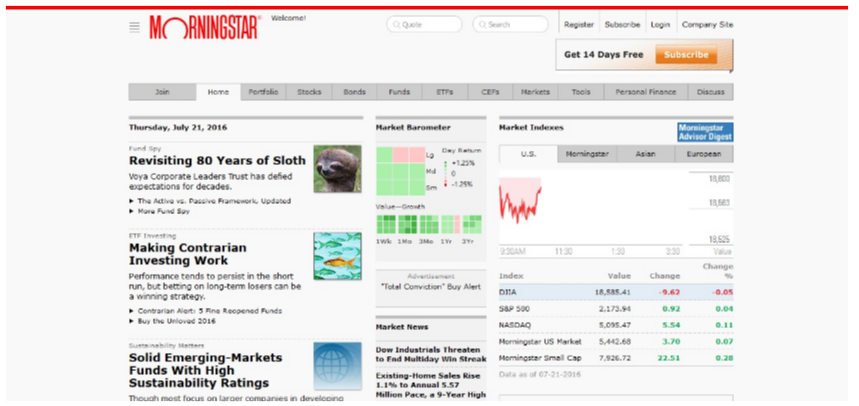Focus the Quote input field

pos(425,25)
